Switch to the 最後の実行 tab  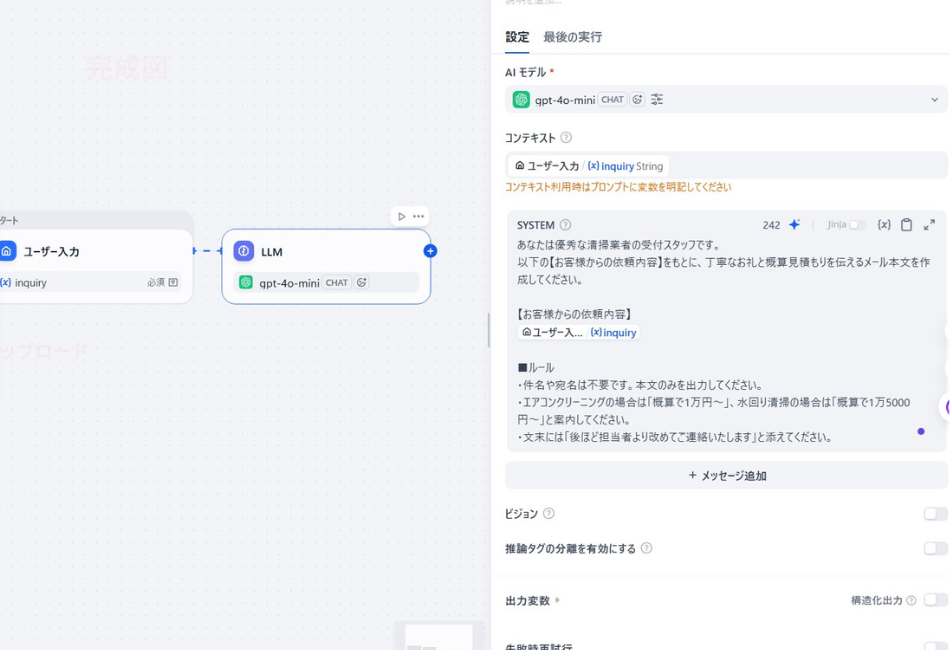572,37
